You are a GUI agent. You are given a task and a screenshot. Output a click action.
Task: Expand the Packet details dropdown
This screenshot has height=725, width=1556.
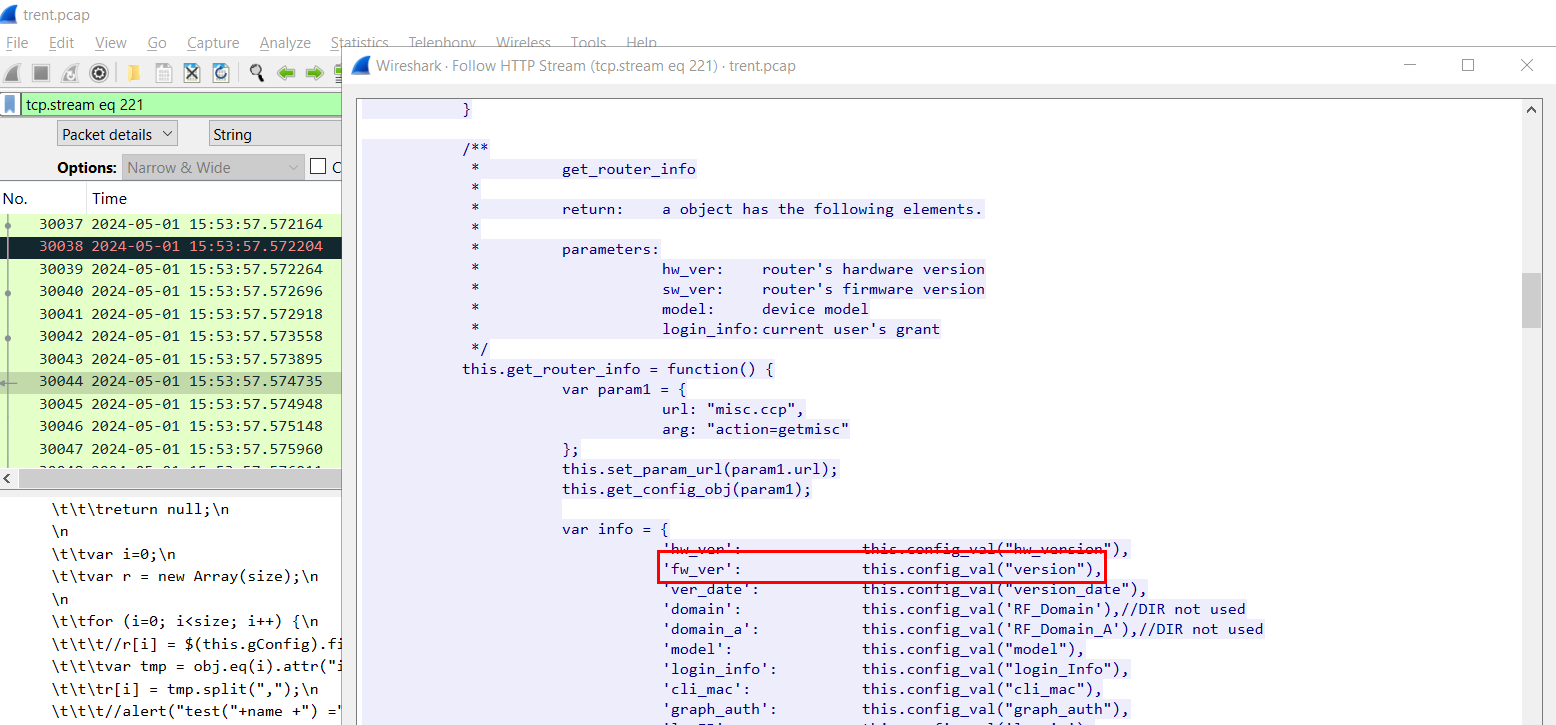(117, 134)
